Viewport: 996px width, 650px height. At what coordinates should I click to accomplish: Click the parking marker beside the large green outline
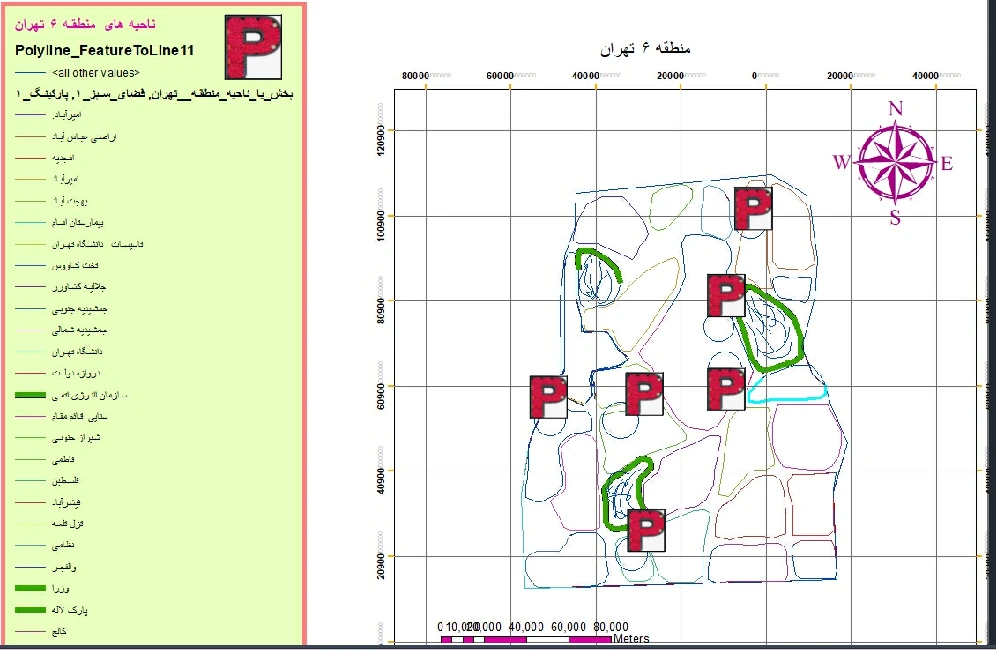click(x=726, y=295)
